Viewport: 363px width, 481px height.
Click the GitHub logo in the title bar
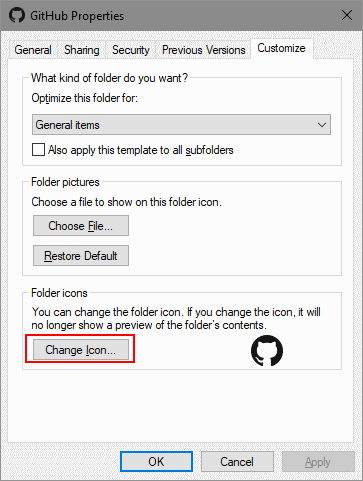coord(17,15)
